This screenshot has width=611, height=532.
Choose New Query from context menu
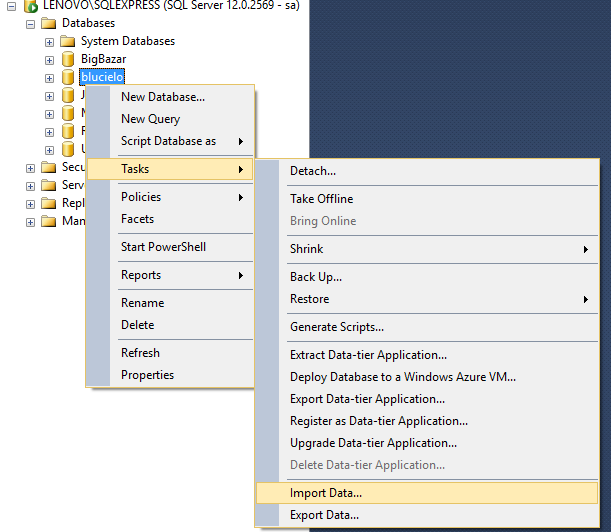(170, 119)
